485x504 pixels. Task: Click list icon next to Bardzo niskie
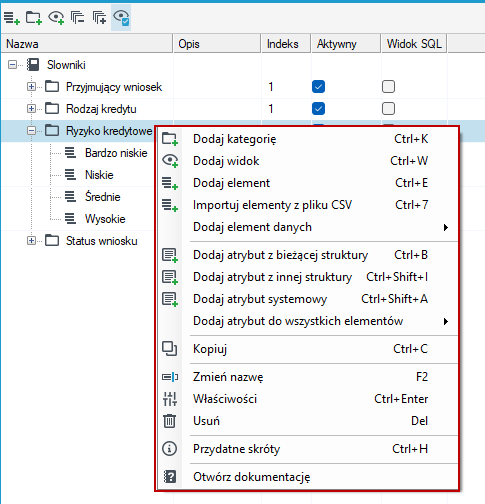[70, 153]
